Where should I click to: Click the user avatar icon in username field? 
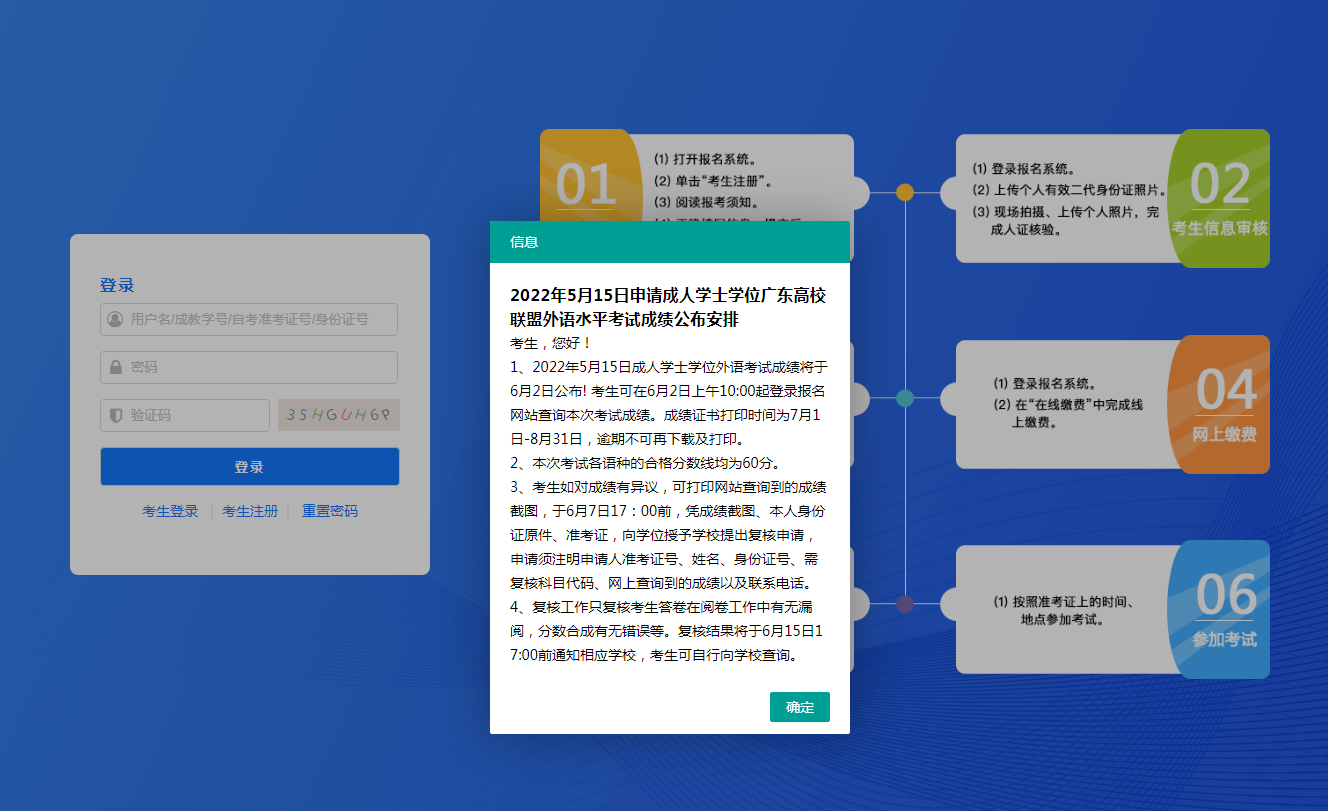tap(115, 320)
